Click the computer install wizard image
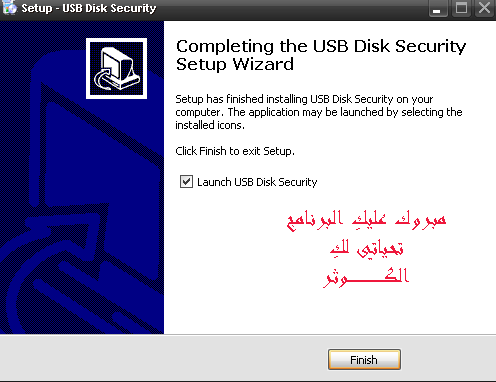The height and width of the screenshot is (382, 496). tap(116, 68)
